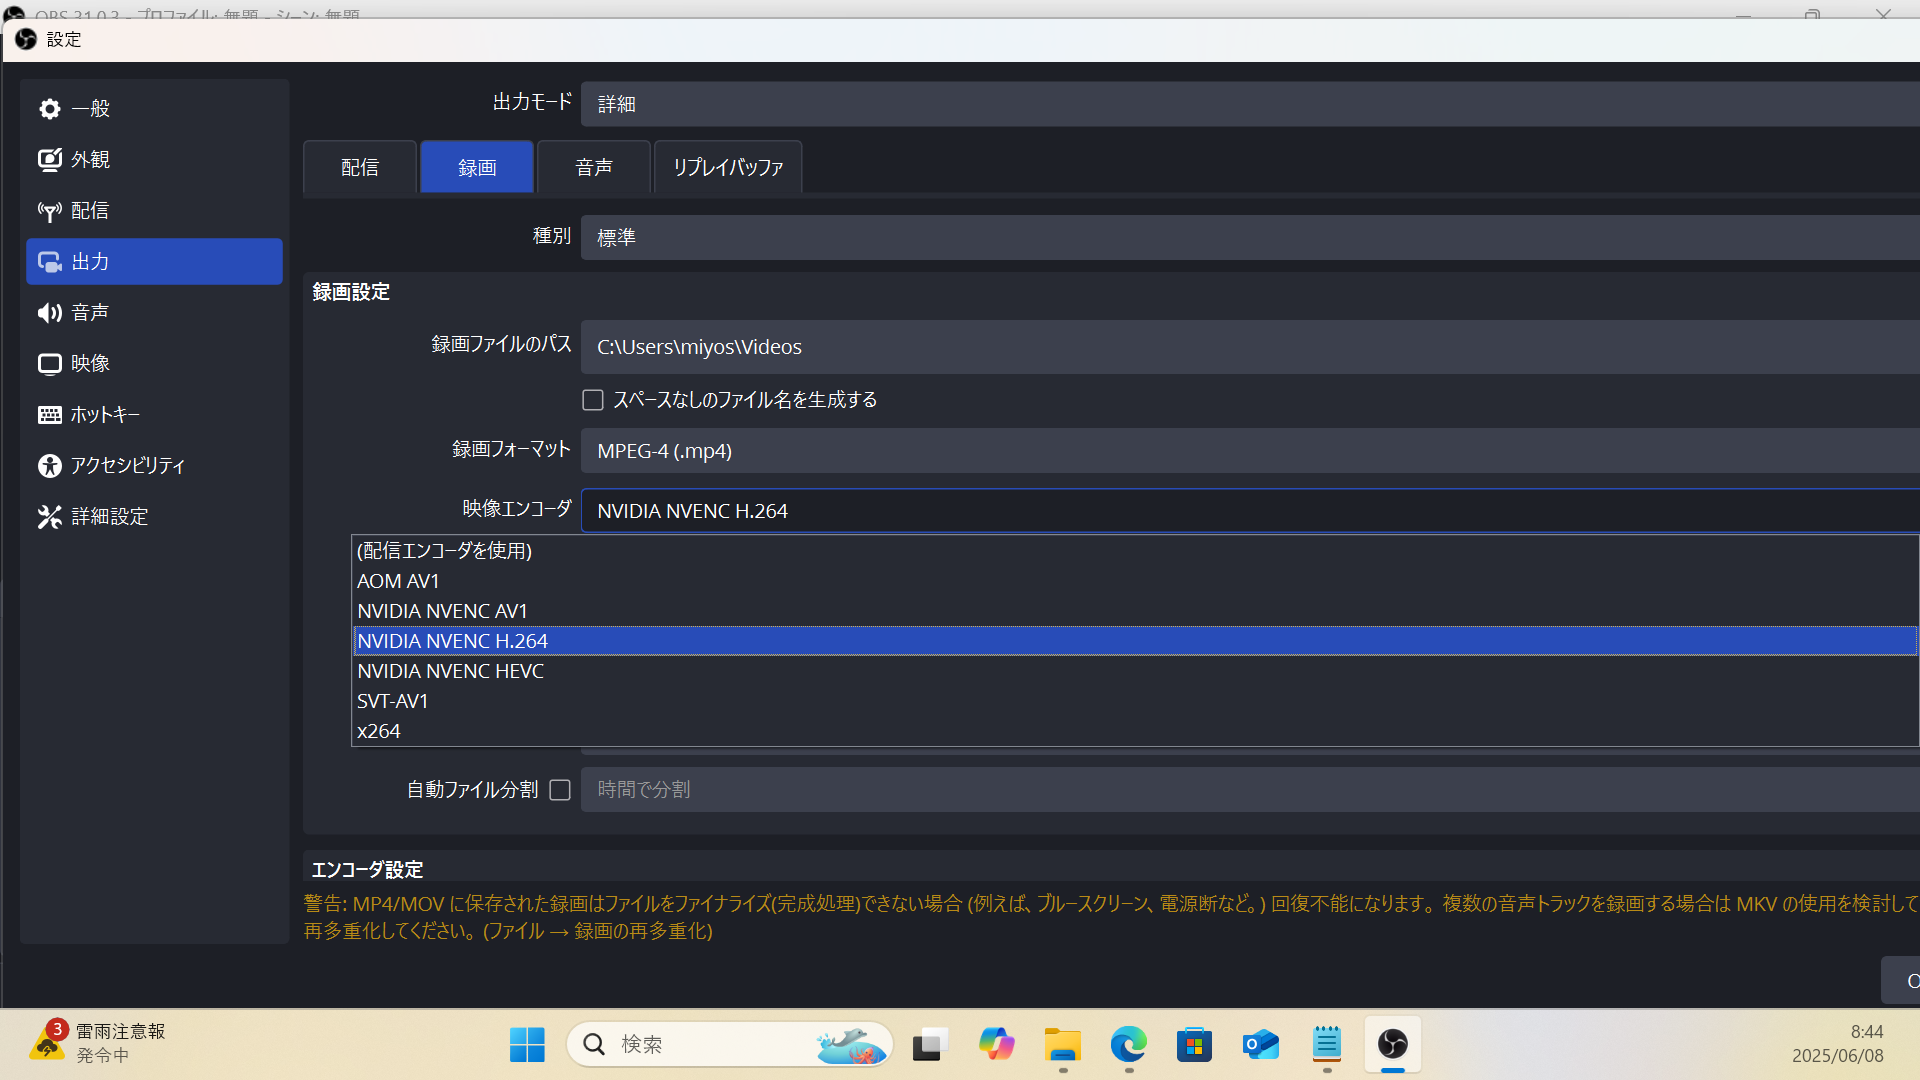
Task: Select the 出力 output icon in the sidebar
Action: click(x=50, y=261)
